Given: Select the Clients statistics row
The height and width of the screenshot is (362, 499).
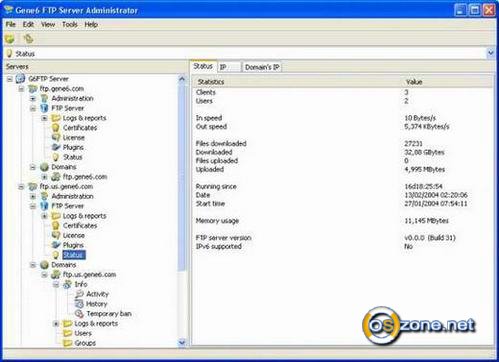Looking at the screenshot, I should (343, 92).
